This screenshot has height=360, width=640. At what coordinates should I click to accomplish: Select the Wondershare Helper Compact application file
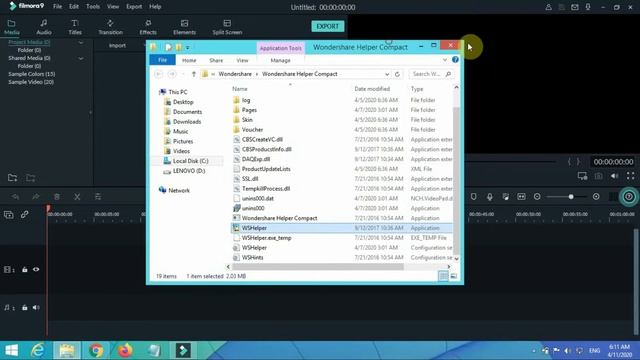point(279,218)
